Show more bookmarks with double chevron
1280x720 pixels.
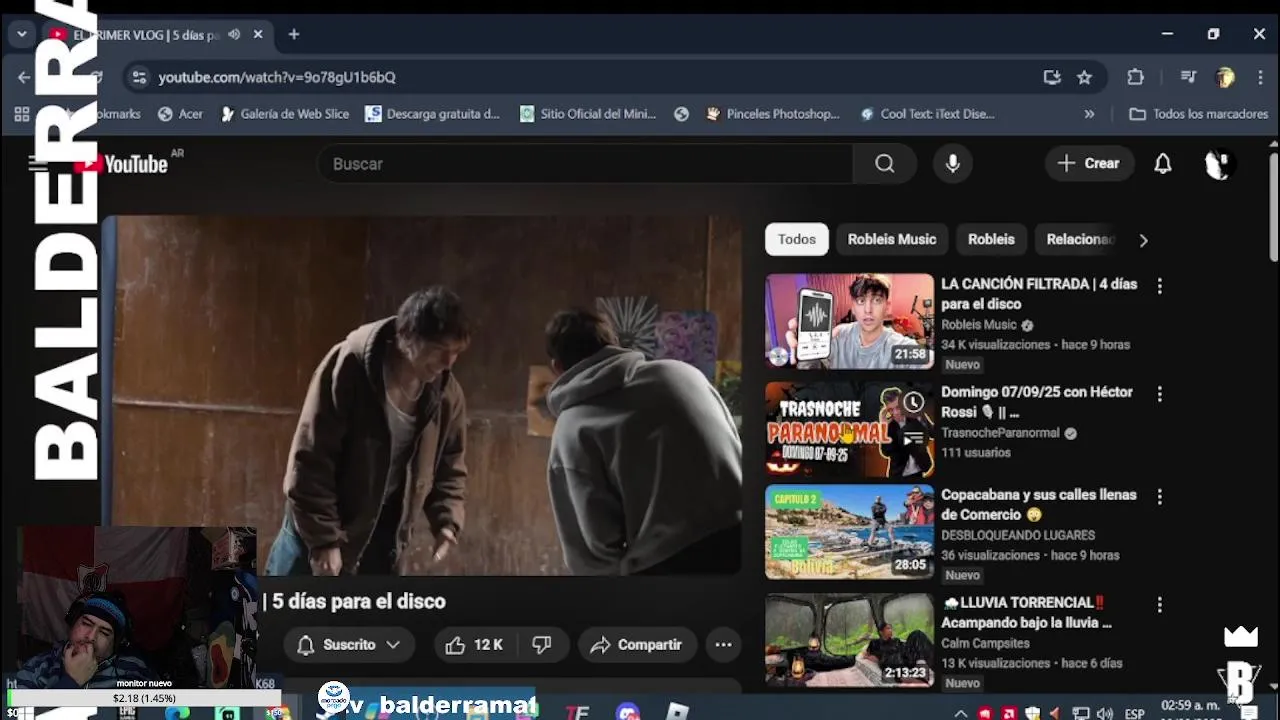[1089, 114]
